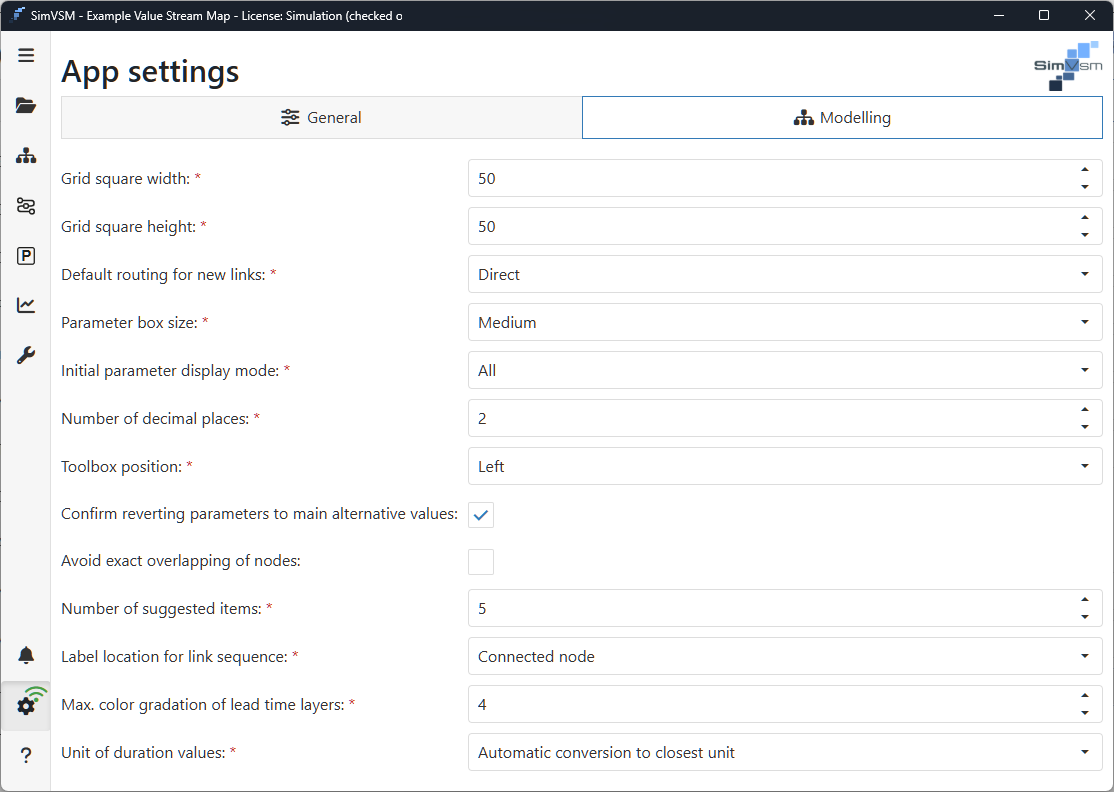Viewport: 1114px width, 792px height.
Task: Decrease Number of decimal places
Action: [1085, 427]
